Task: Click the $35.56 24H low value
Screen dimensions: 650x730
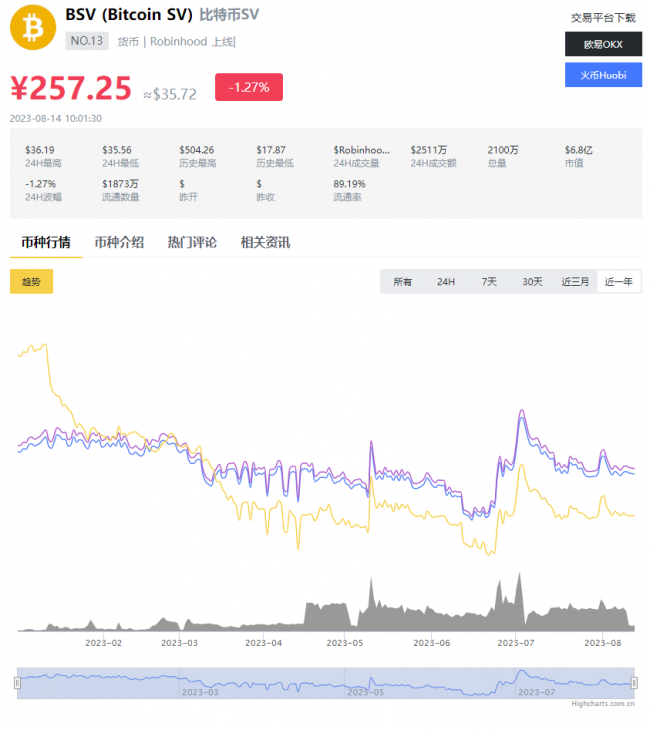Action: coord(117,150)
